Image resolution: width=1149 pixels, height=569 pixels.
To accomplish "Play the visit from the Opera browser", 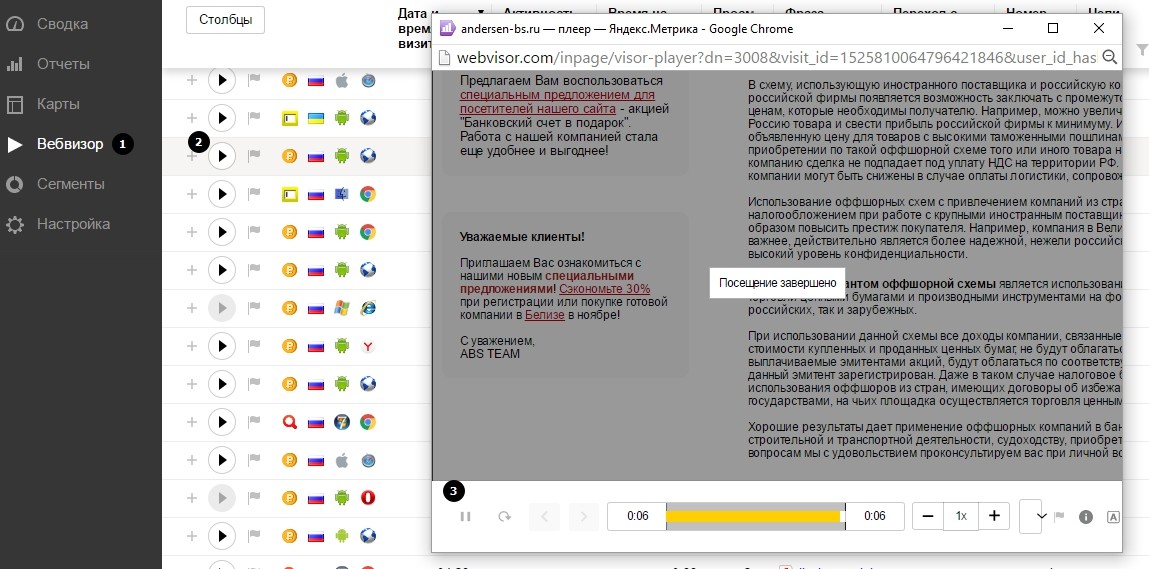I will coord(222,498).
